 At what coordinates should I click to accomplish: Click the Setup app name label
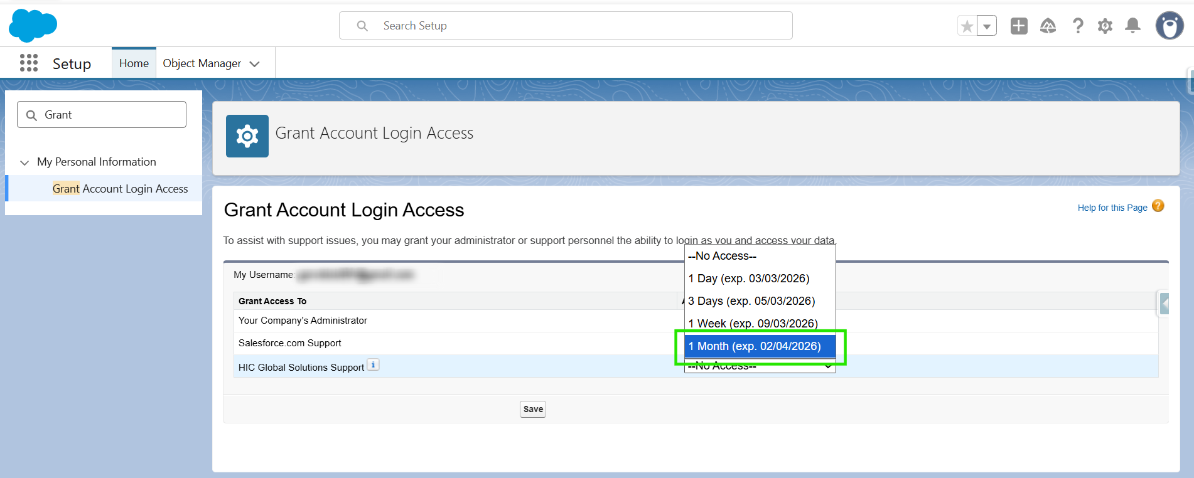tap(72, 64)
